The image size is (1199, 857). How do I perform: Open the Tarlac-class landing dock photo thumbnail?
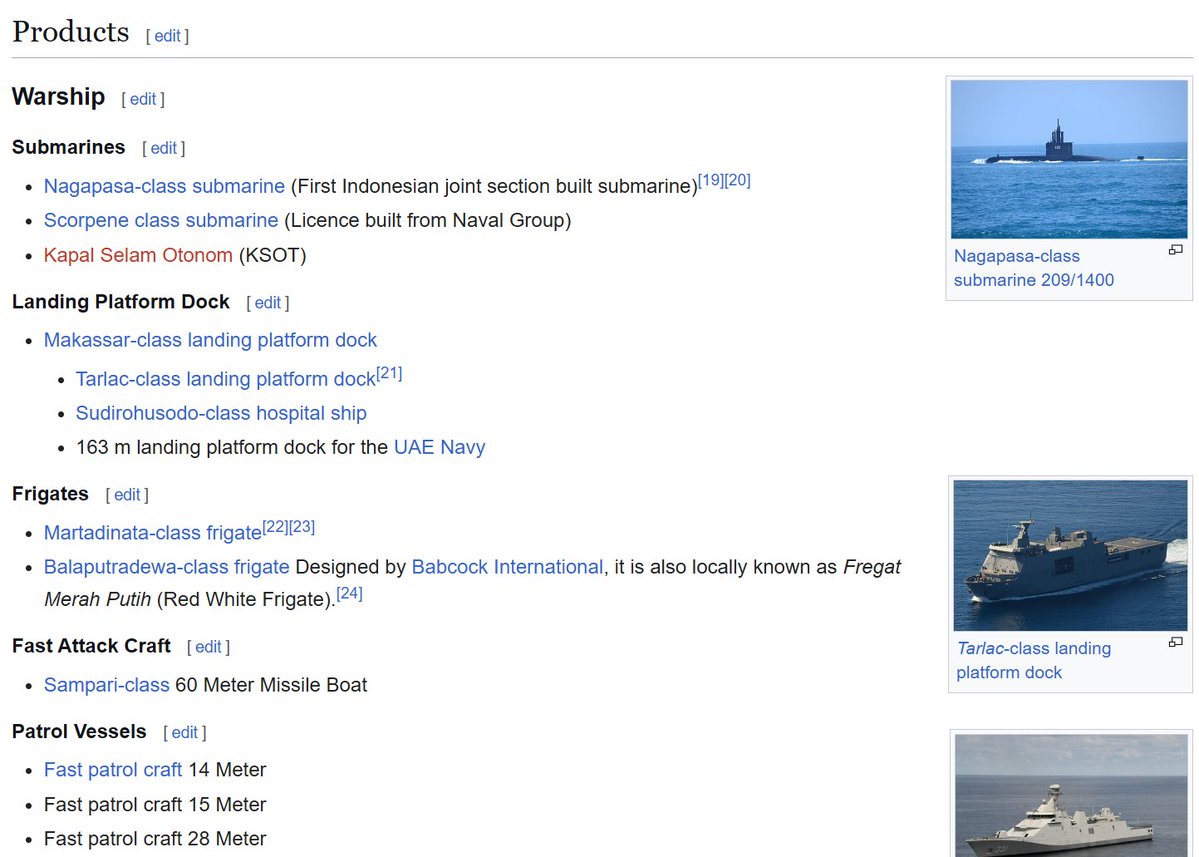pyautogui.click(x=1071, y=555)
